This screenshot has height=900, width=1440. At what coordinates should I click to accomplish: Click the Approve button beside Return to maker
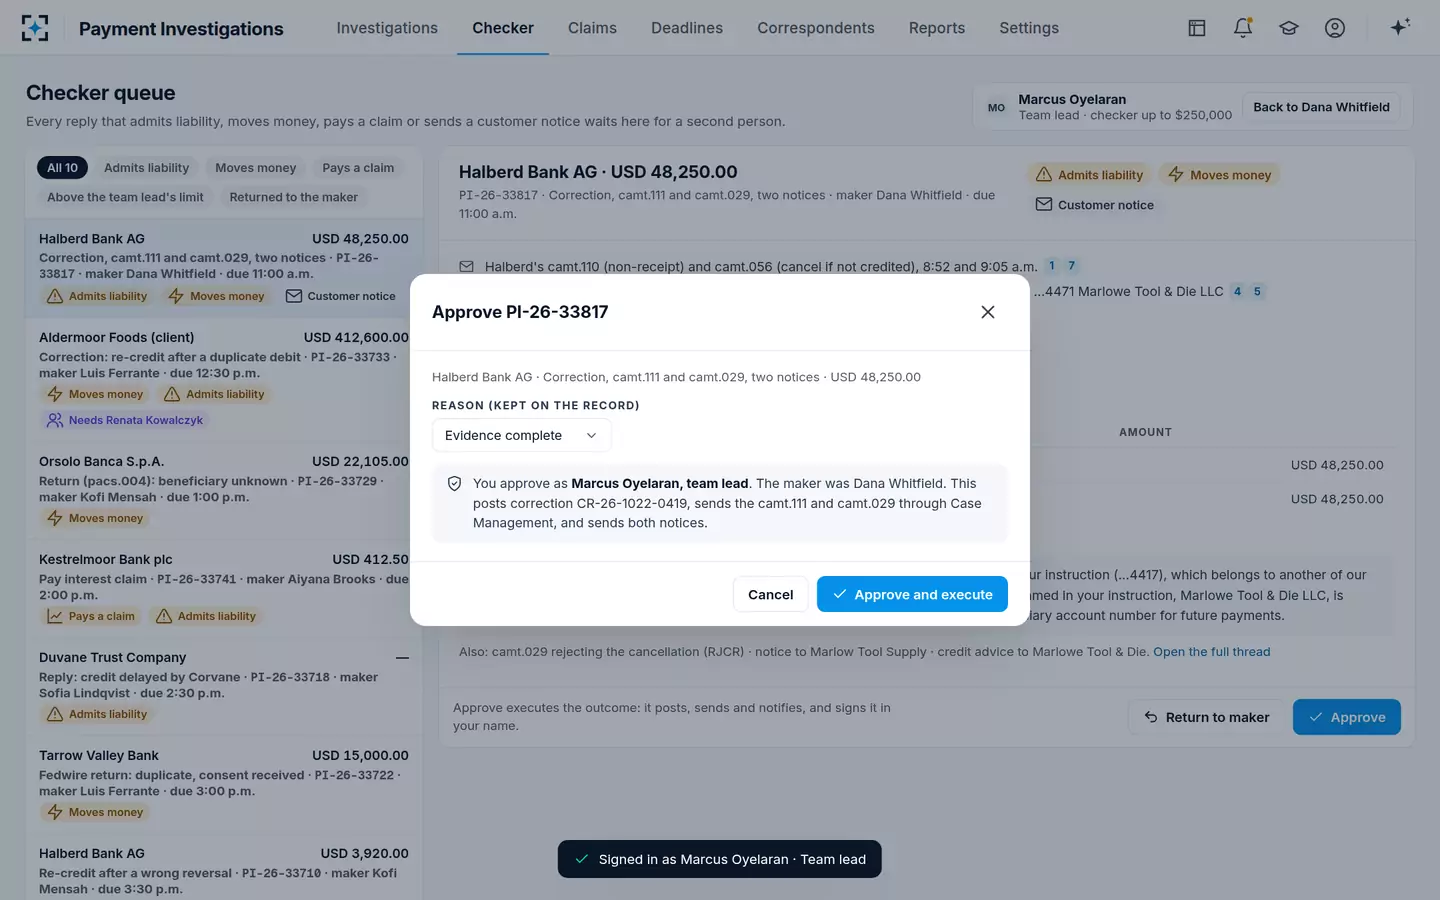pyautogui.click(x=1346, y=717)
